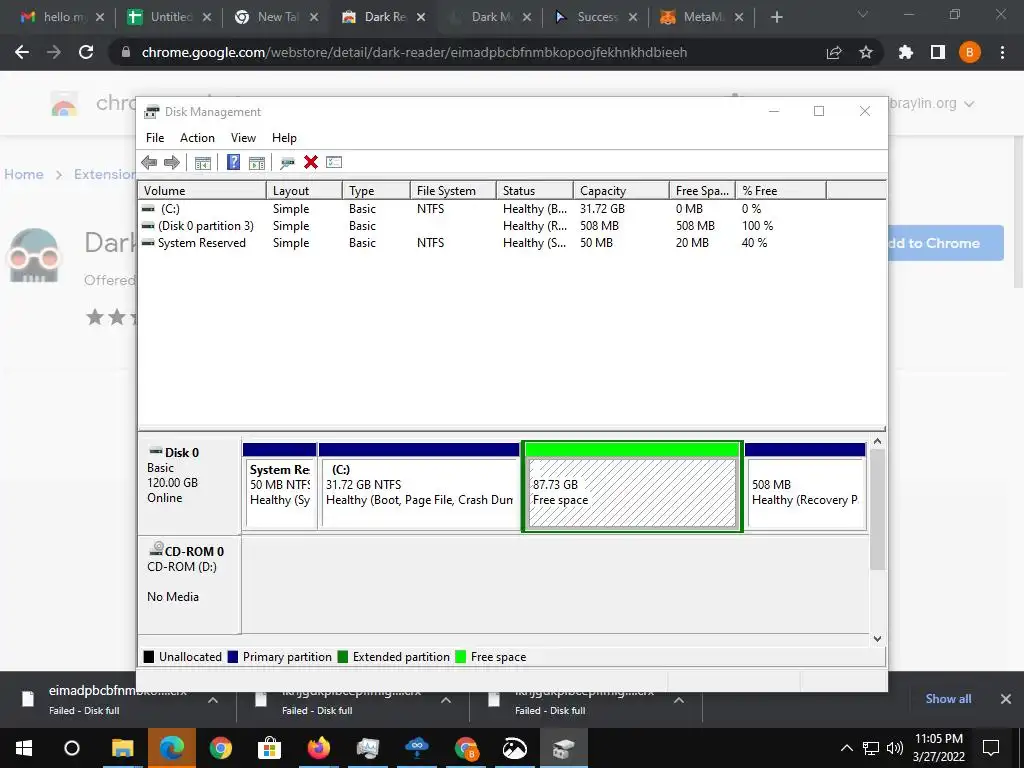Expand options for the third failed download item
1024x768 pixels.
click(679, 700)
